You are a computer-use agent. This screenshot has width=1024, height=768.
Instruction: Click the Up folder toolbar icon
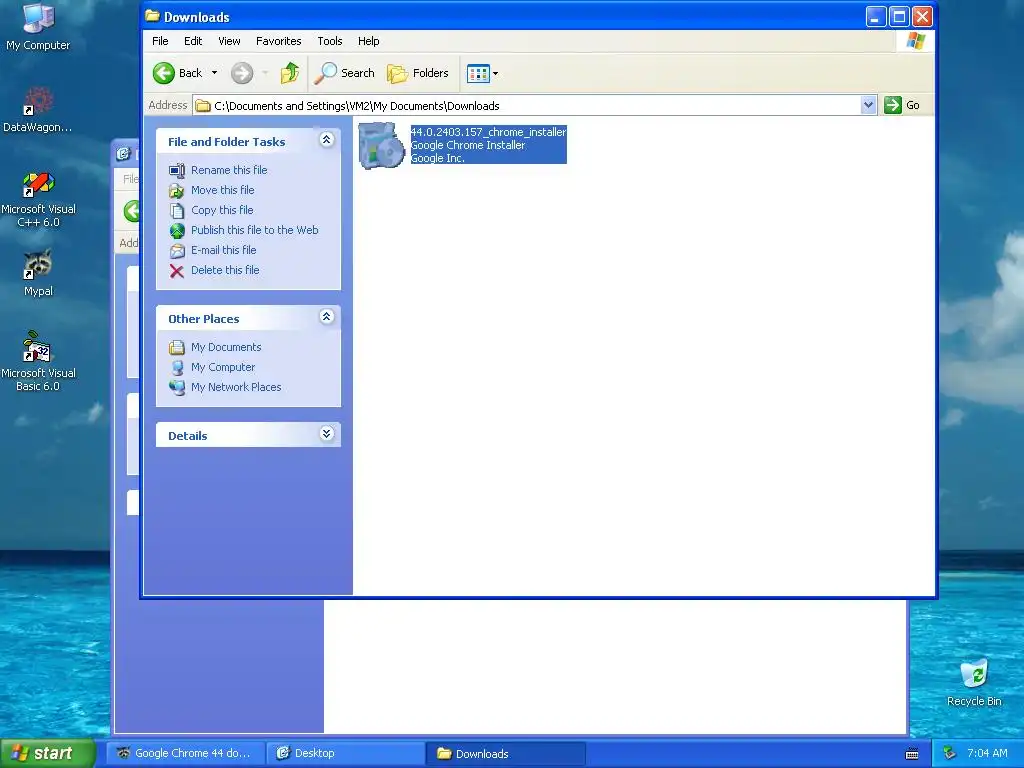coord(290,73)
